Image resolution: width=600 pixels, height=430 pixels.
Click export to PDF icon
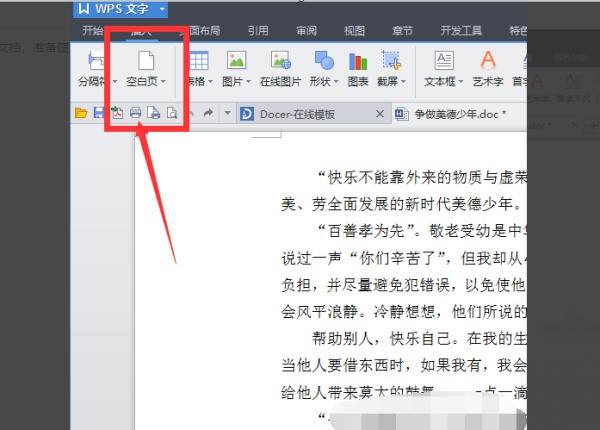click(117, 114)
